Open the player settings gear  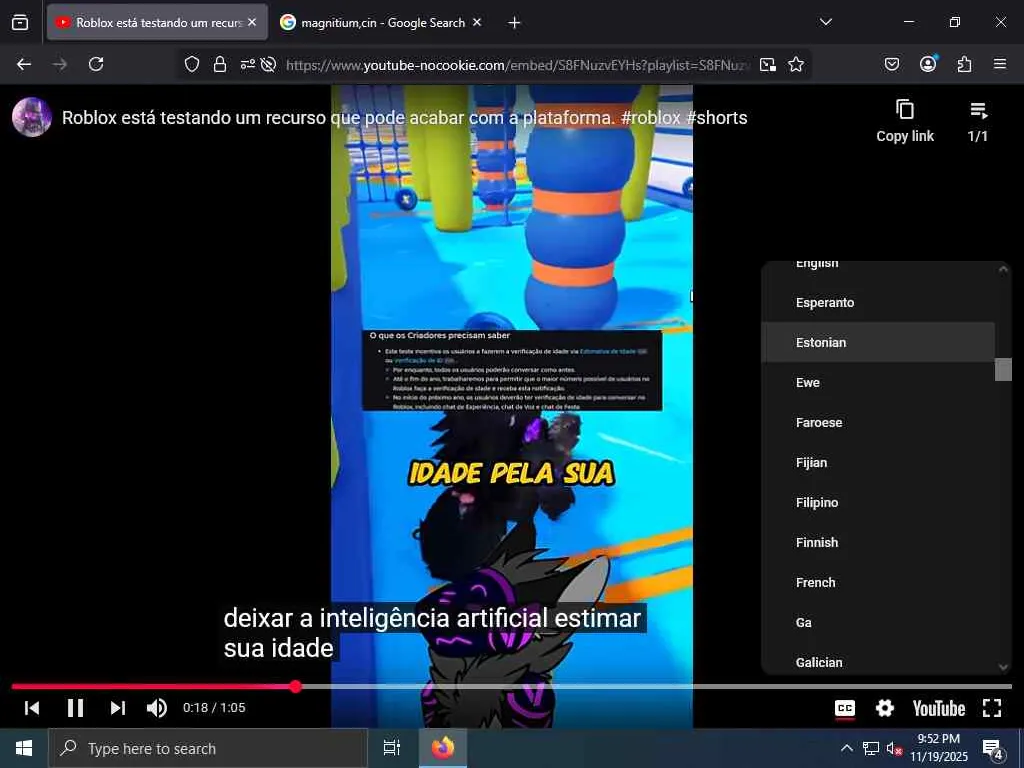[884, 709]
